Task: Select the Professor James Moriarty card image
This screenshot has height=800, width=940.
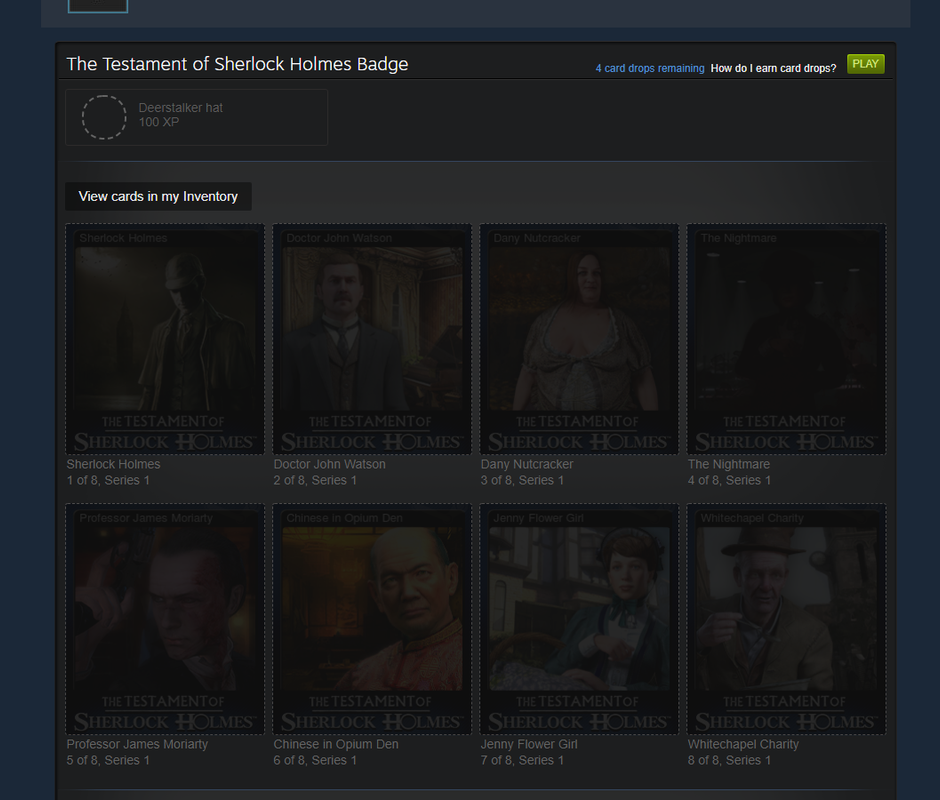Action: tap(165, 619)
